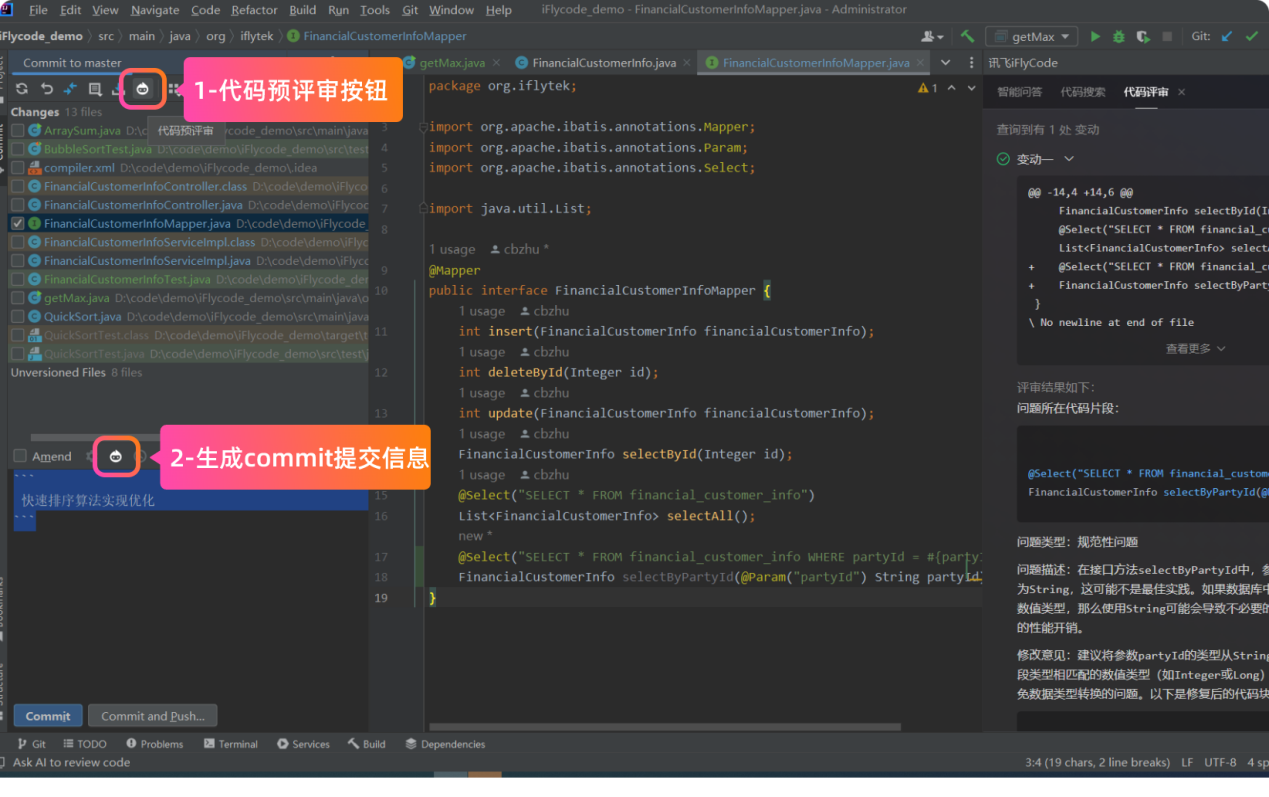Click the green Debug bug icon
Screen dimensions: 1269x797
coord(1118,36)
